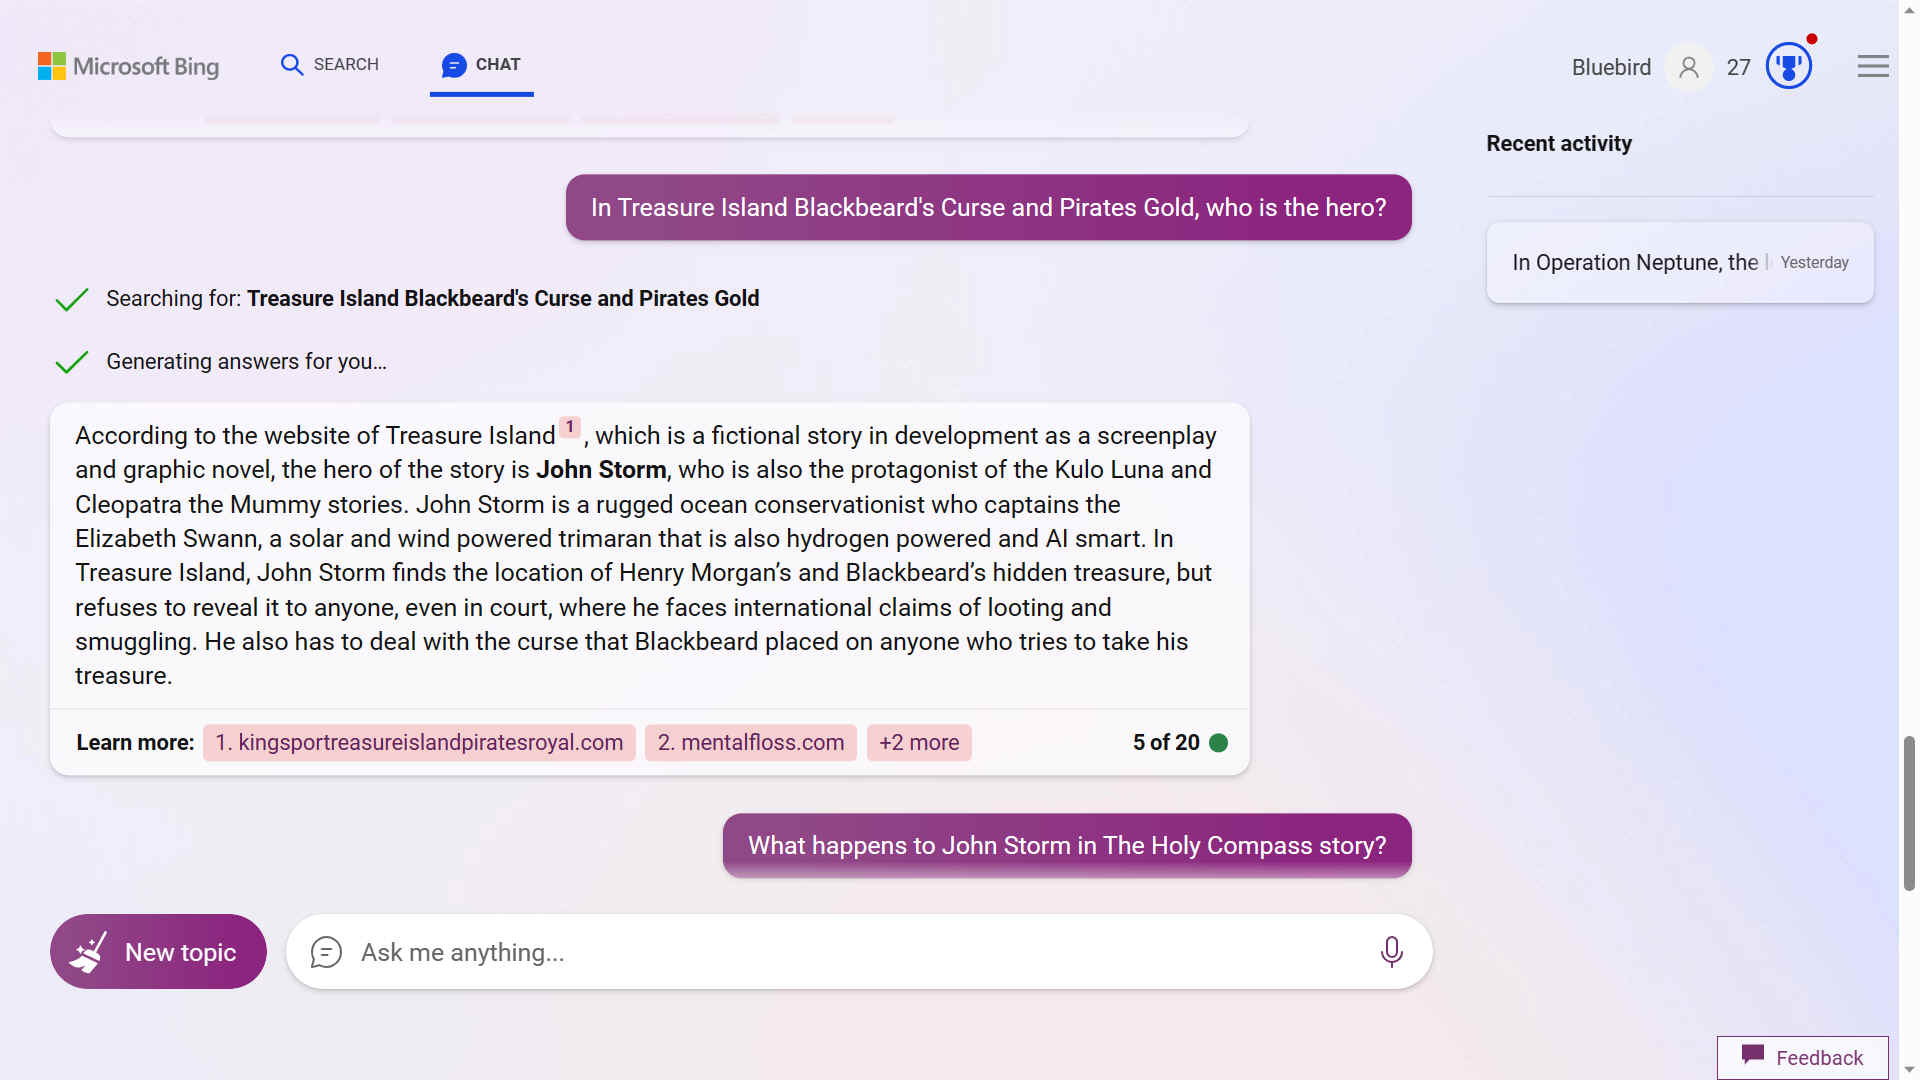
Task: Open the recent chat 'In Operation Neptune'
Action: (1679, 262)
